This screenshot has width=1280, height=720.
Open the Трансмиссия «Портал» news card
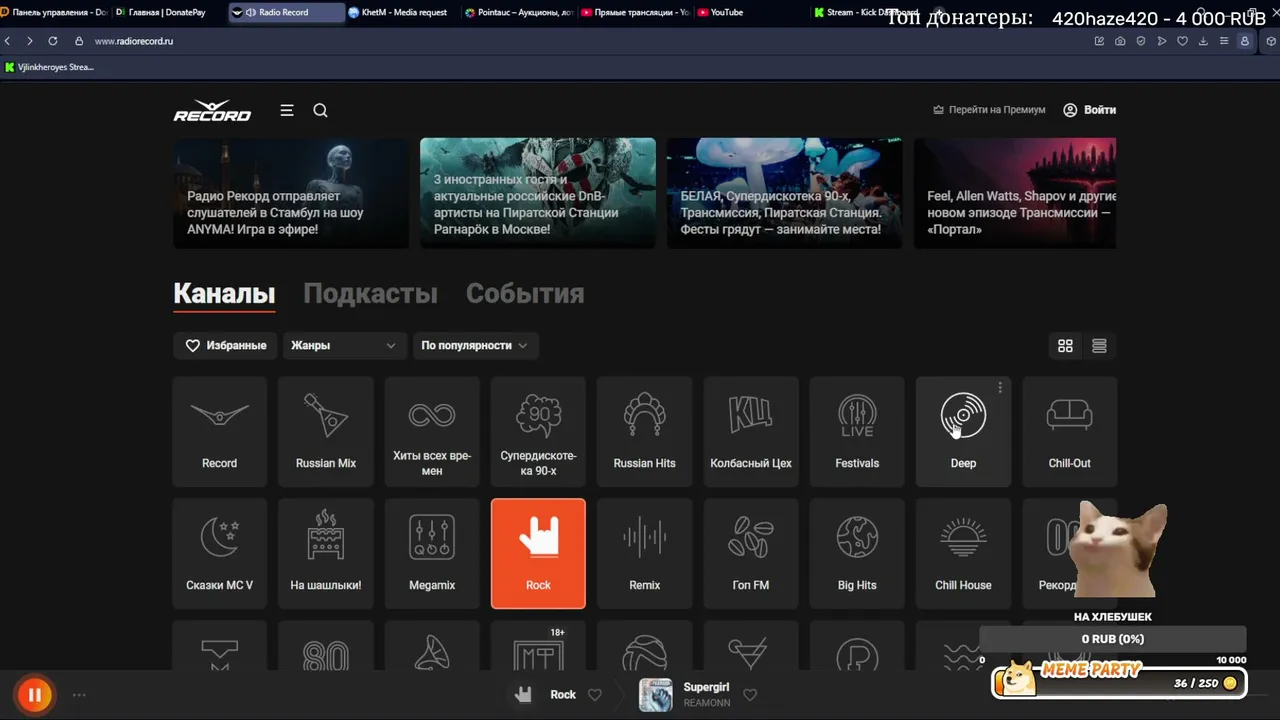pos(1015,193)
